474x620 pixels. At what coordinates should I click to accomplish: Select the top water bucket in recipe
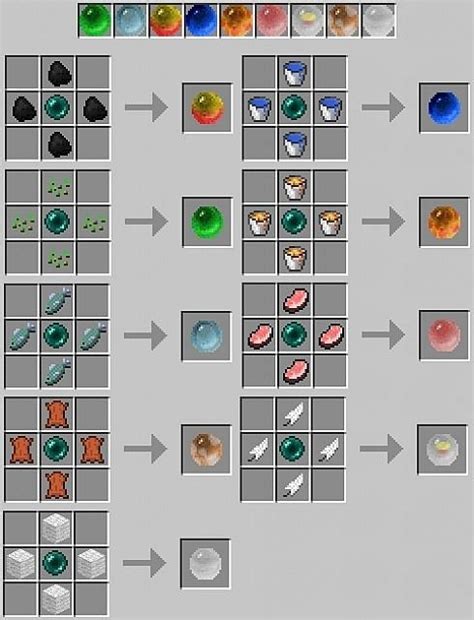[295, 72]
